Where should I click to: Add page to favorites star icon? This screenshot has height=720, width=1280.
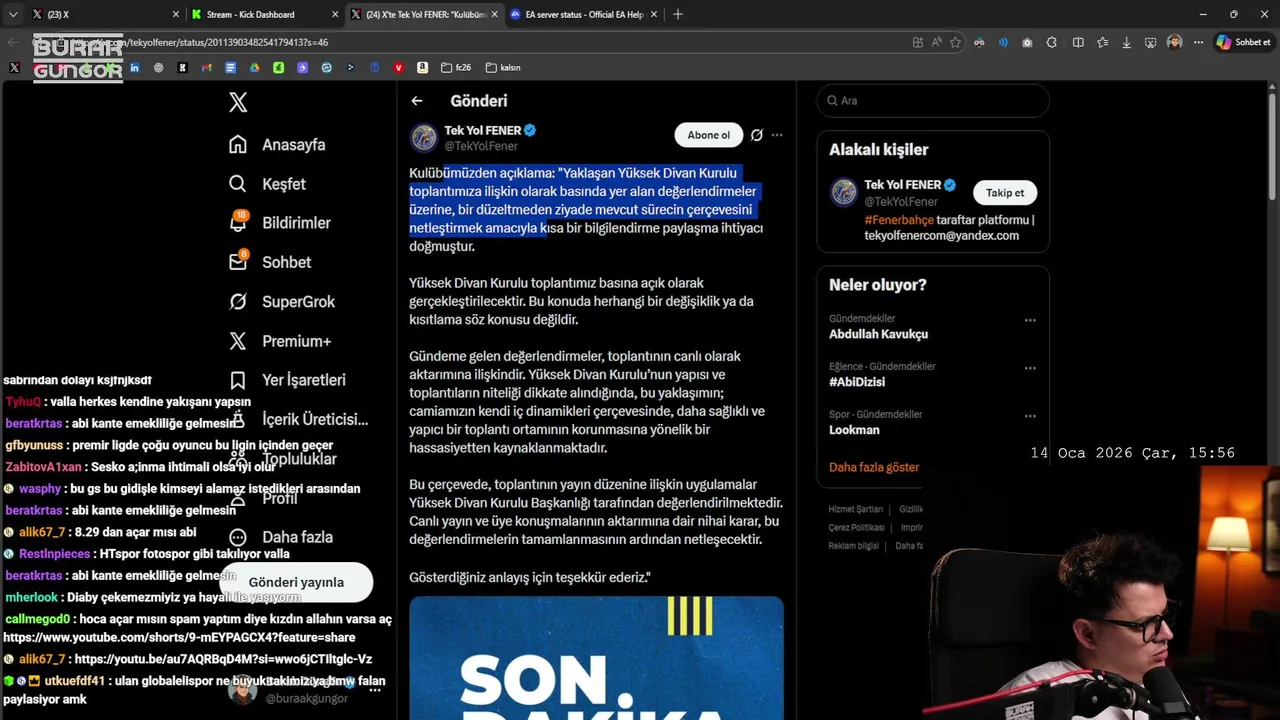(955, 42)
